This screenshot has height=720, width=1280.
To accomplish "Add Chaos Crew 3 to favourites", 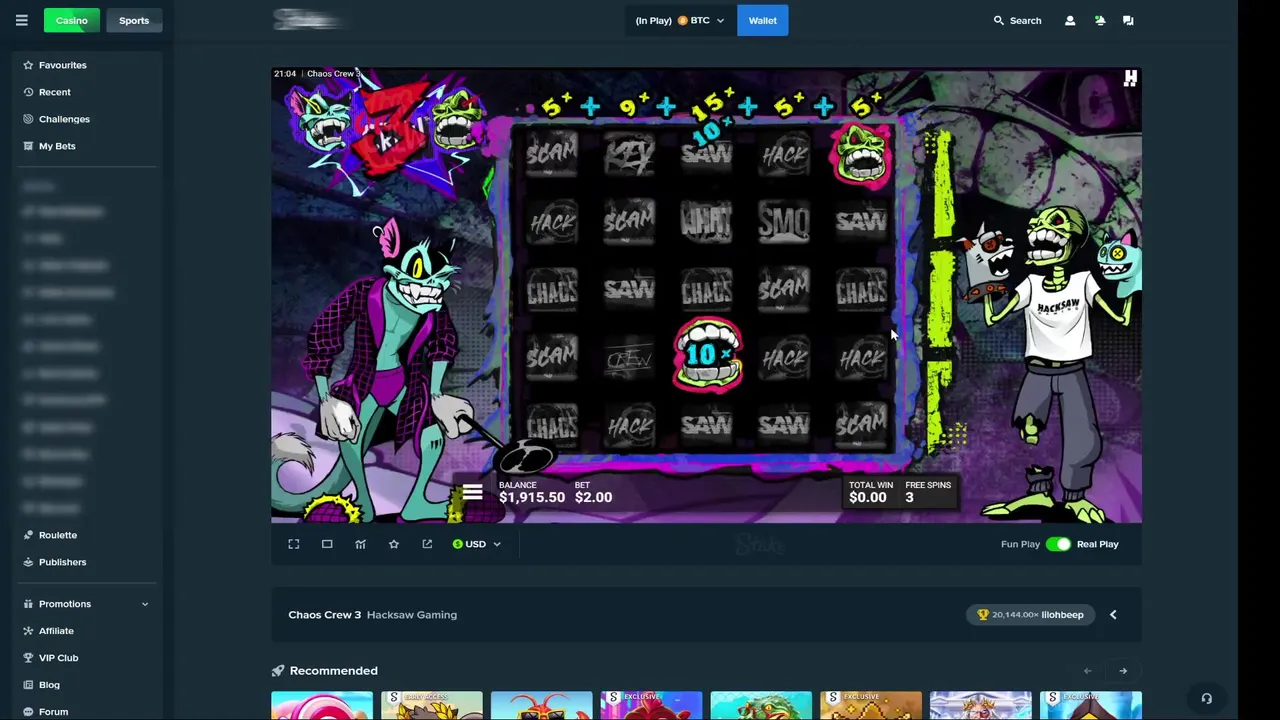I will [x=394, y=544].
